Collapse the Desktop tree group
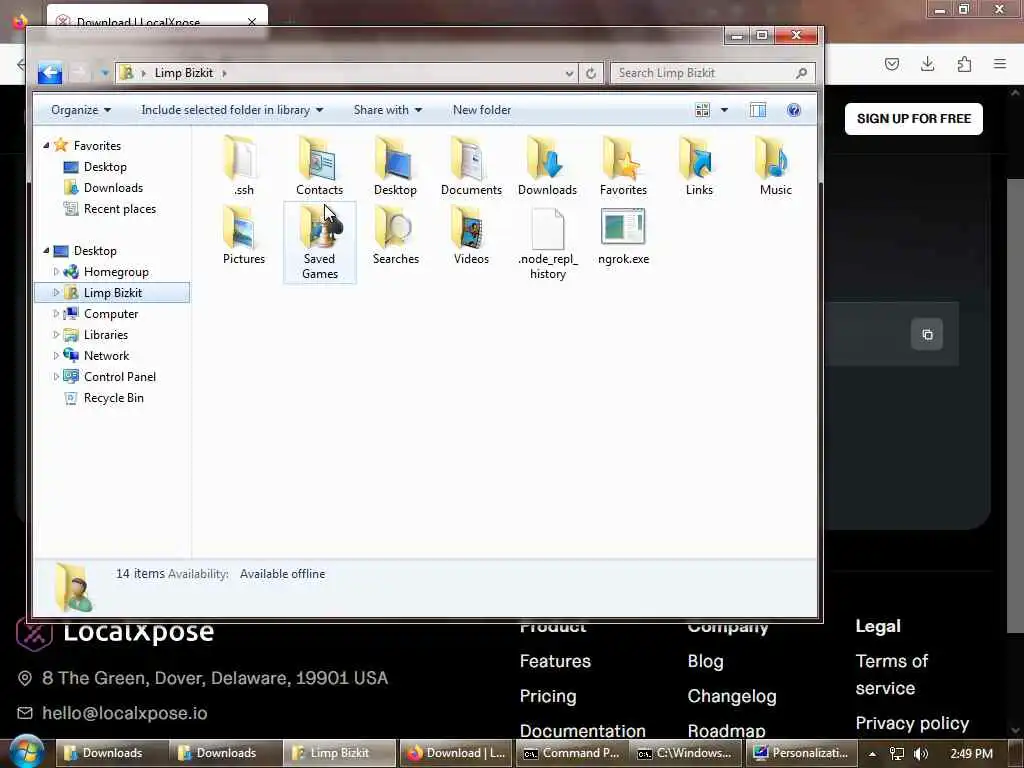This screenshot has width=1024, height=768. (46, 250)
